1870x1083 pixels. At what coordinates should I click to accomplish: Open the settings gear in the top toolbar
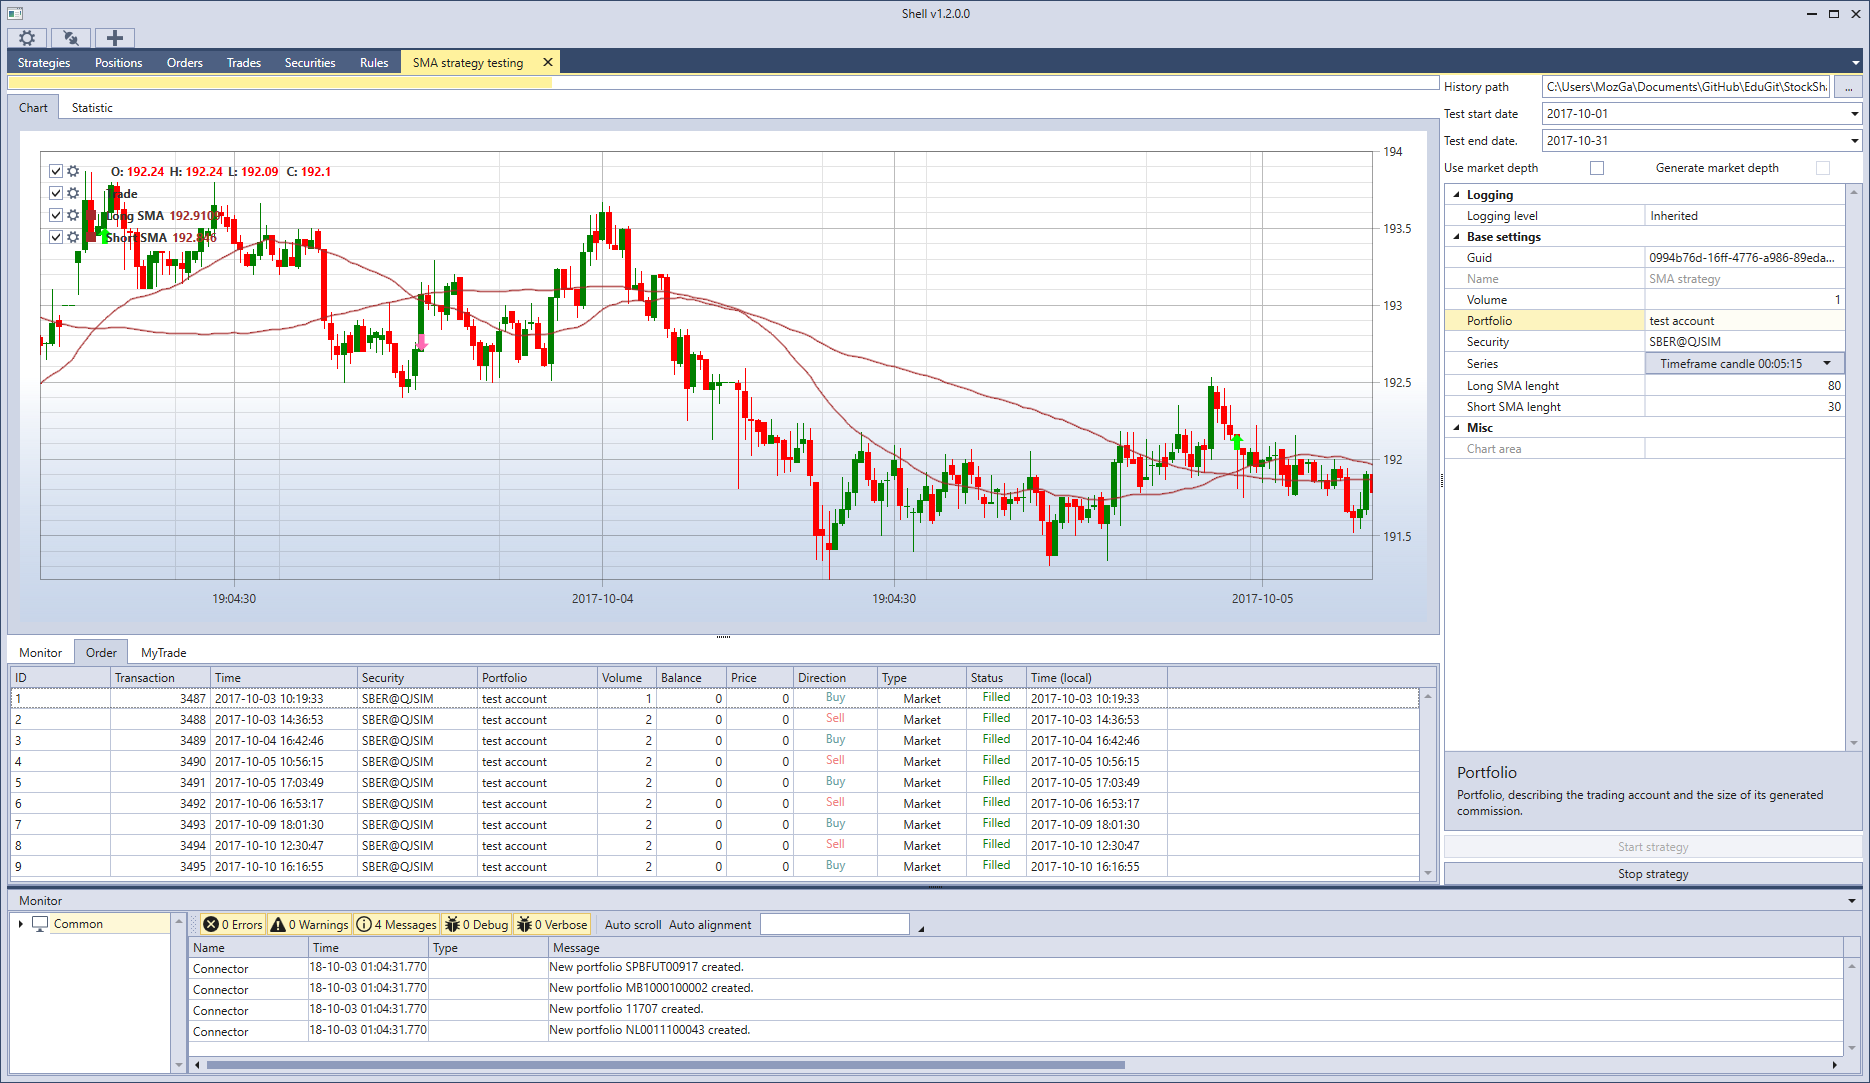click(27, 38)
